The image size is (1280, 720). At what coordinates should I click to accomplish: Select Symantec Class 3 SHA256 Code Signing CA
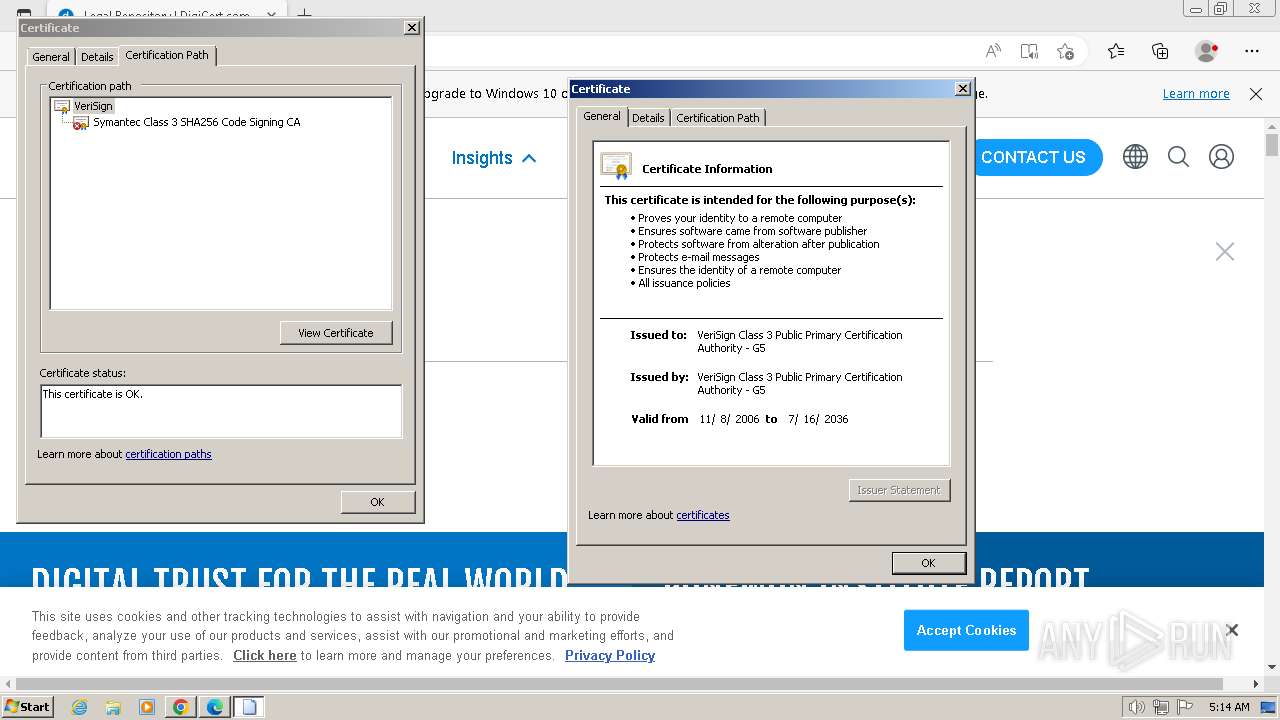point(196,122)
